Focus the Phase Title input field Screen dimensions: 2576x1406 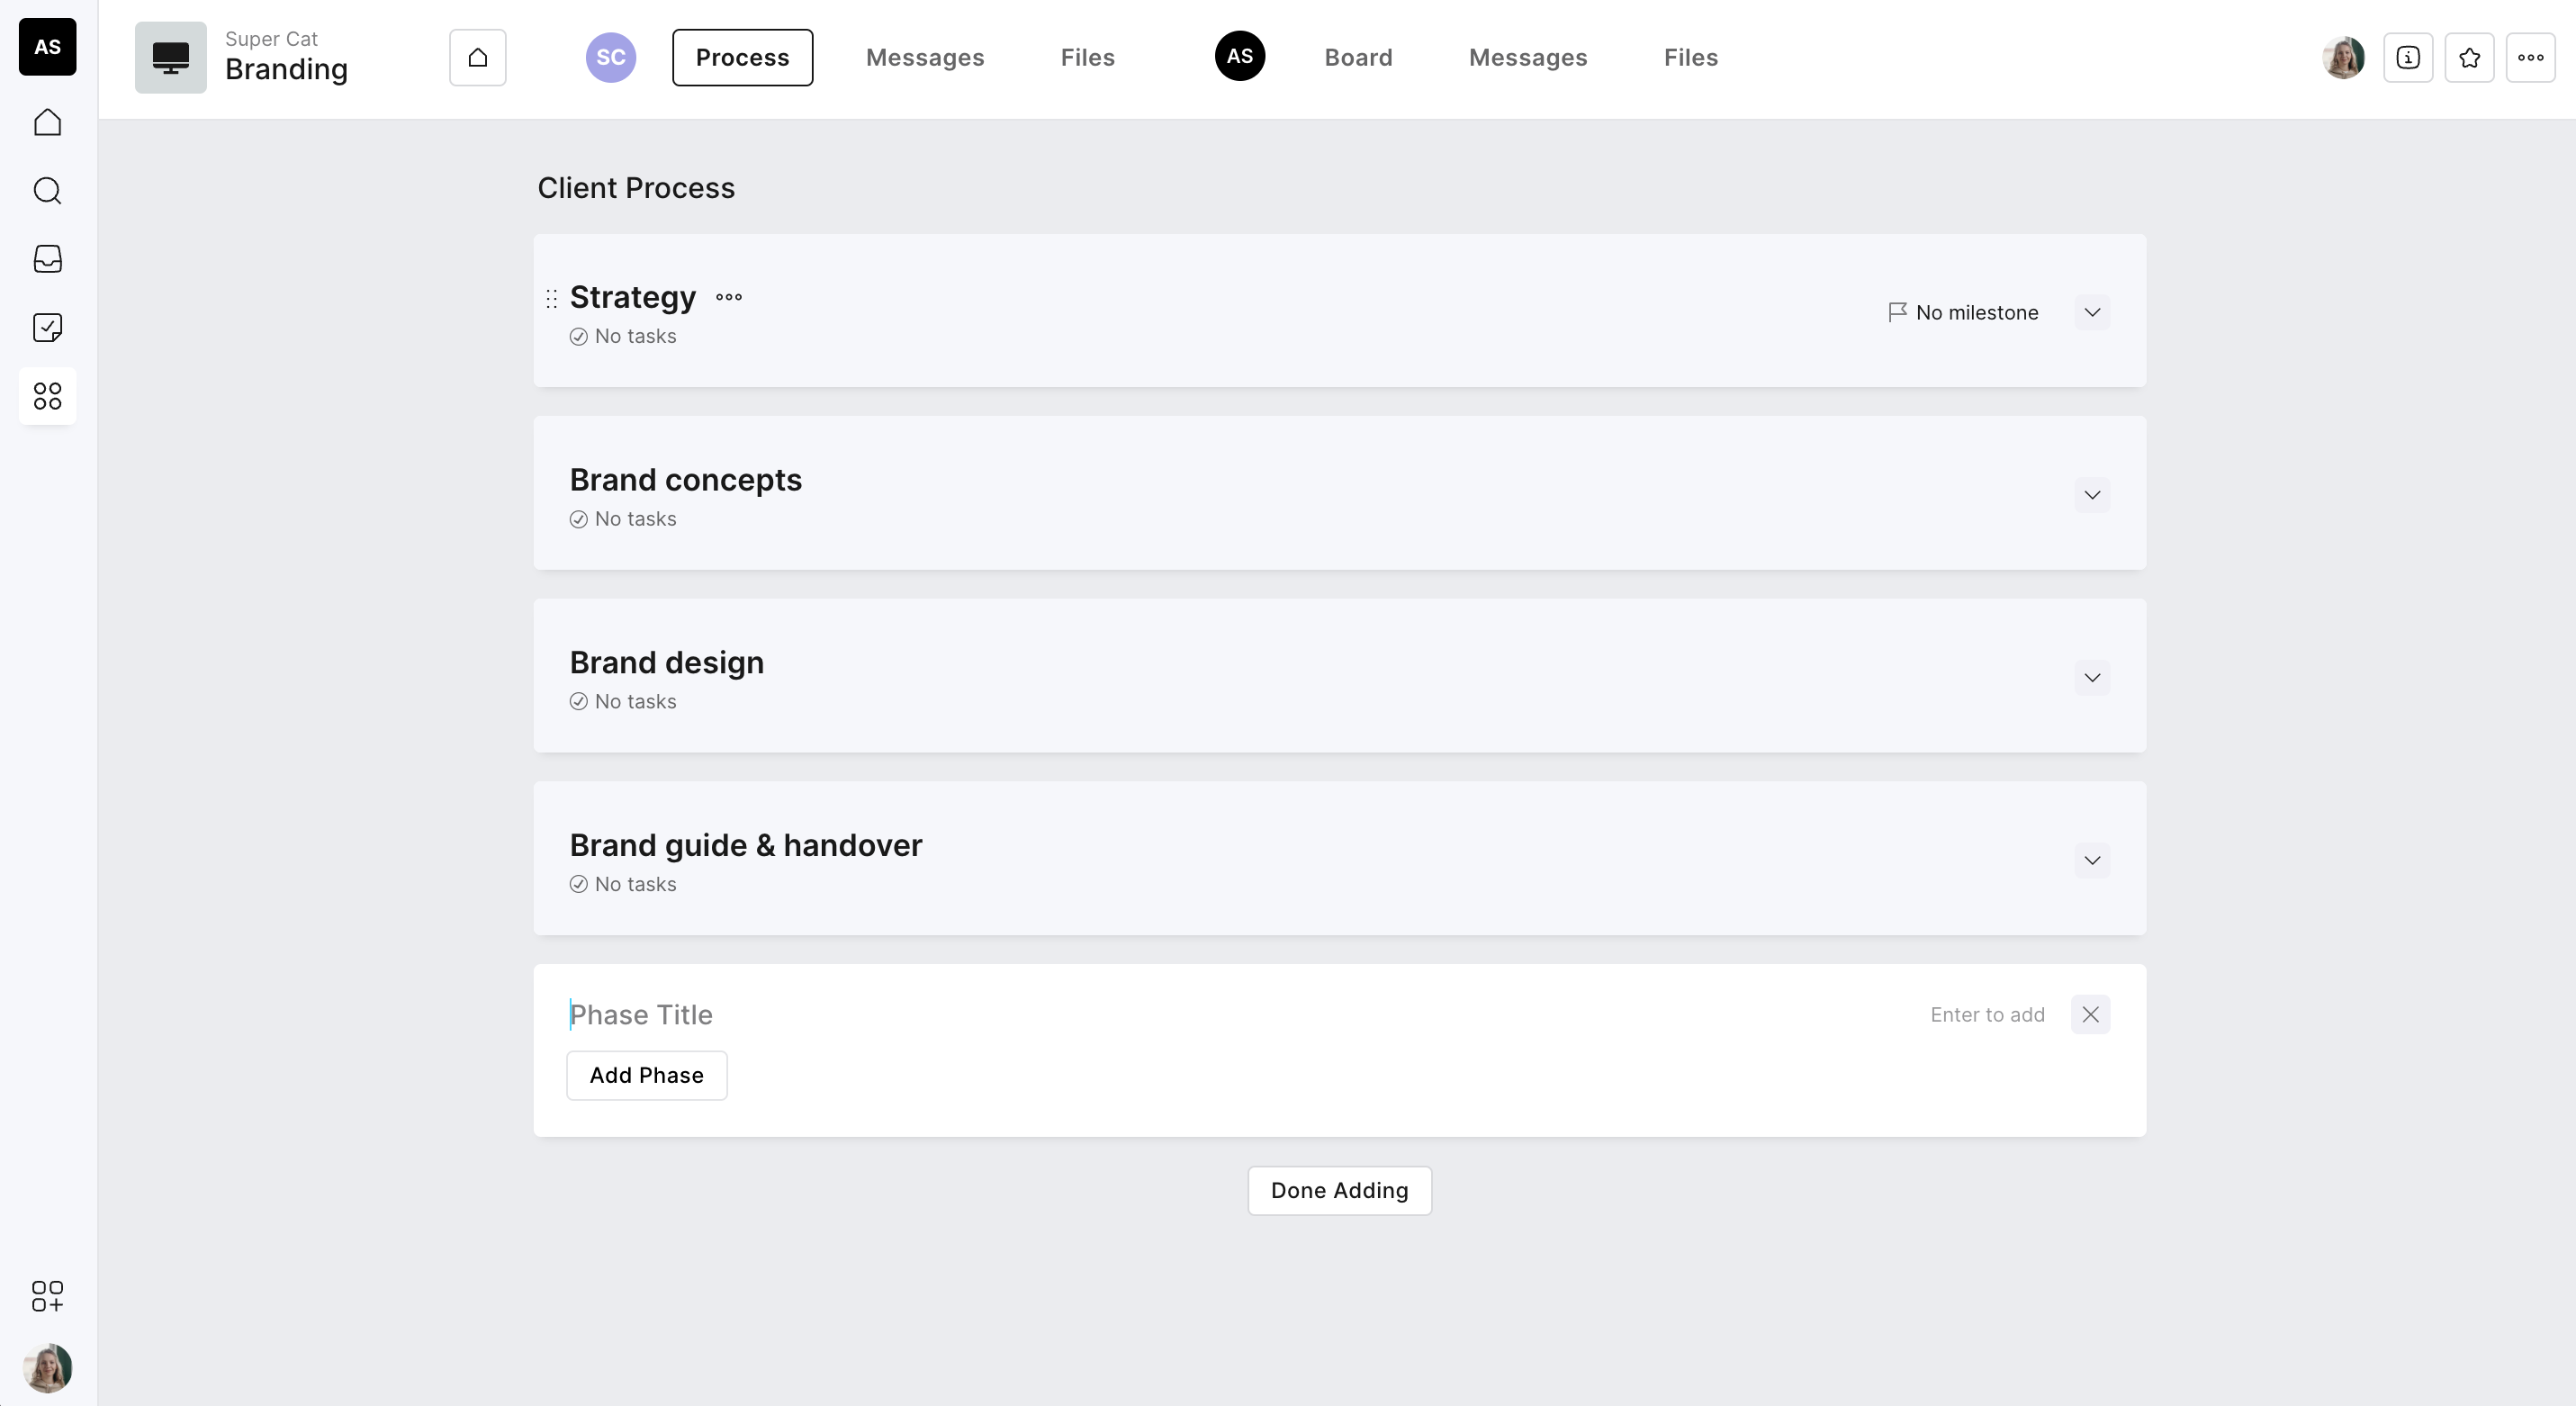pos(1200,1015)
